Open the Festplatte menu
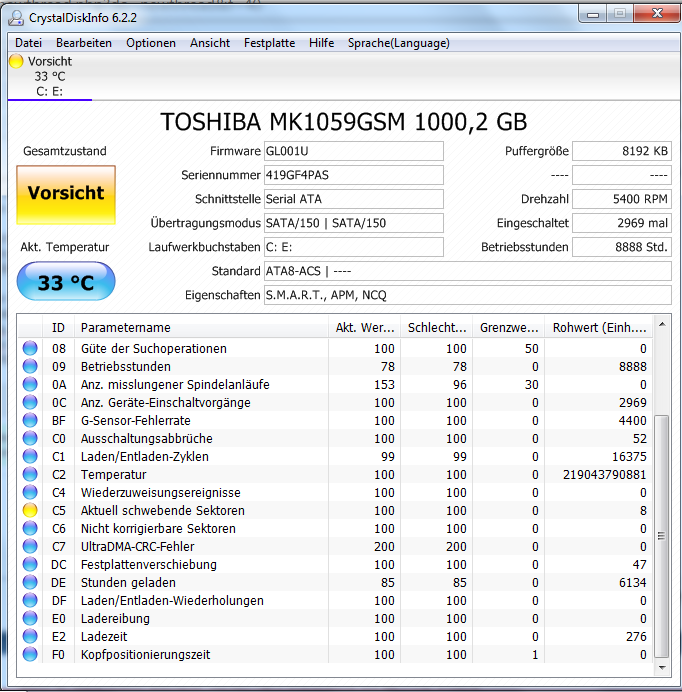Viewport: 682px width, 692px height. tap(269, 43)
